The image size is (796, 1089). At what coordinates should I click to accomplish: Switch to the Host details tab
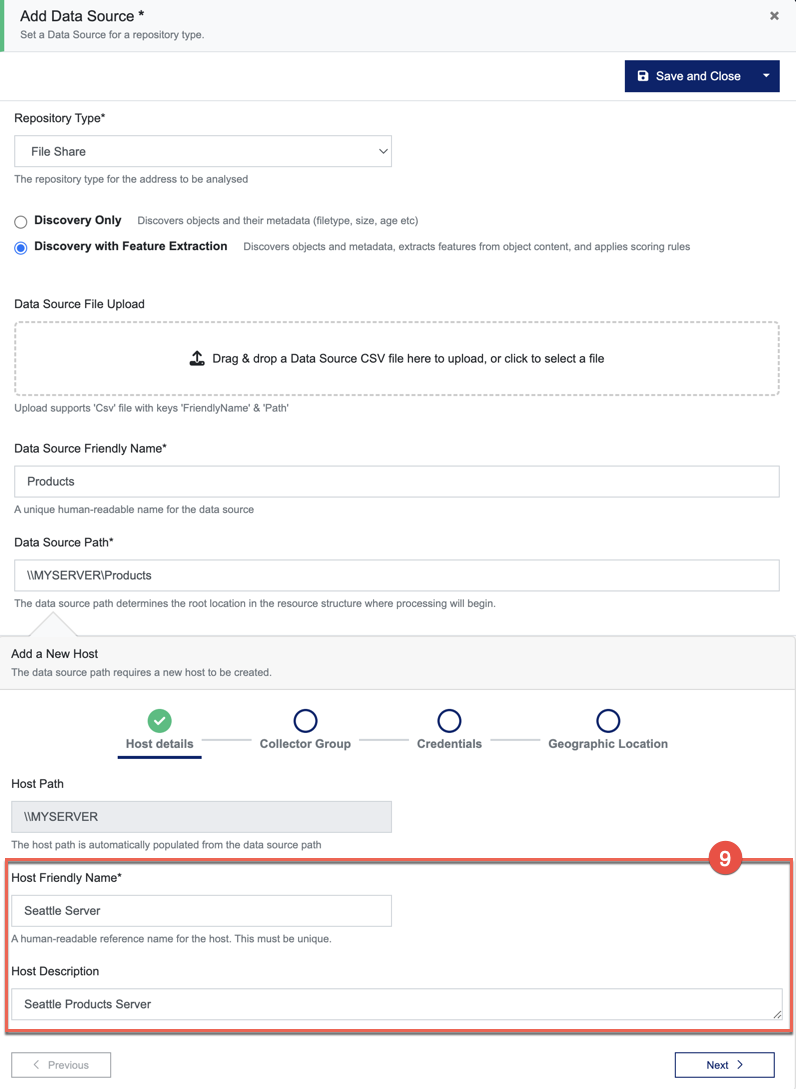click(x=159, y=745)
